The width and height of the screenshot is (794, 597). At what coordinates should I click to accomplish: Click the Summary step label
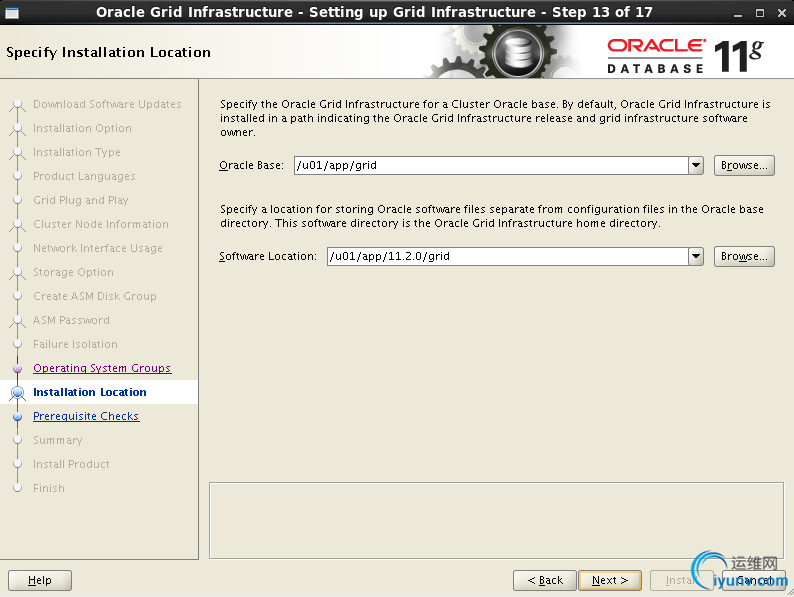pos(58,440)
